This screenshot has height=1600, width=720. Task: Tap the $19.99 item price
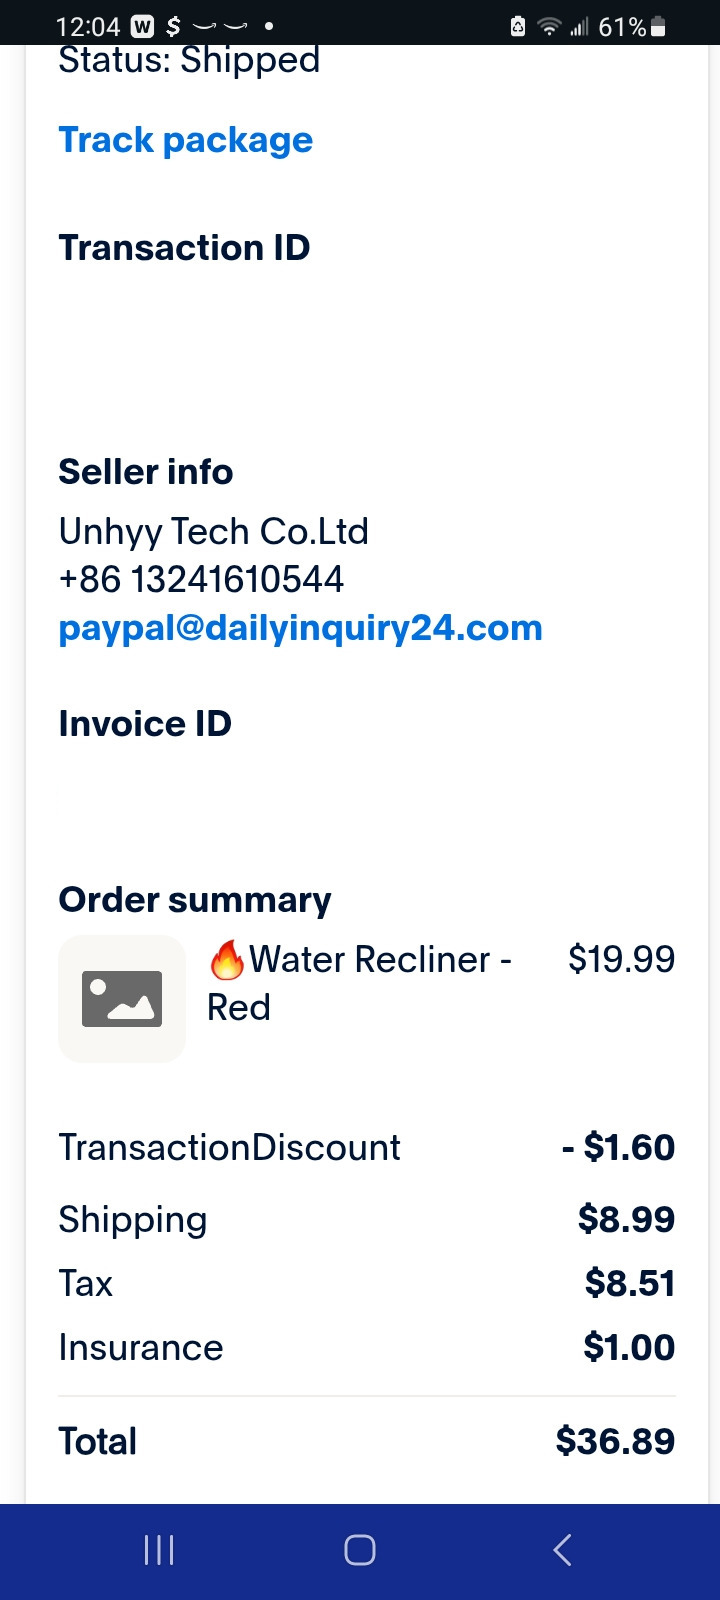point(621,959)
